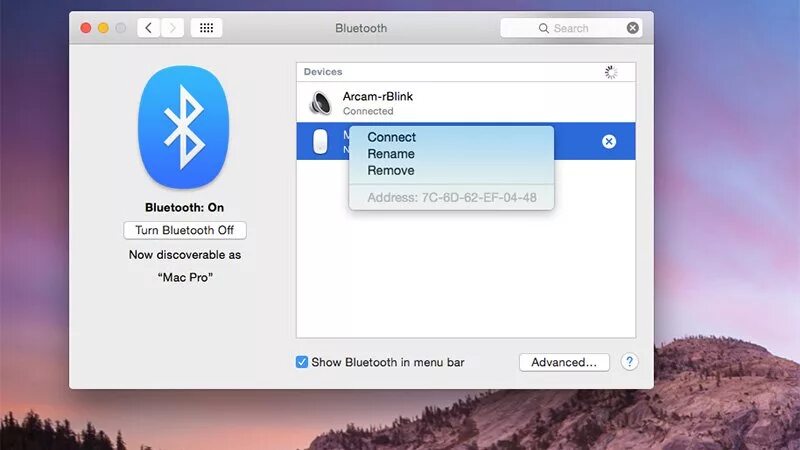The height and width of the screenshot is (450, 800).
Task: Choose Rename from the context menu
Action: click(391, 154)
